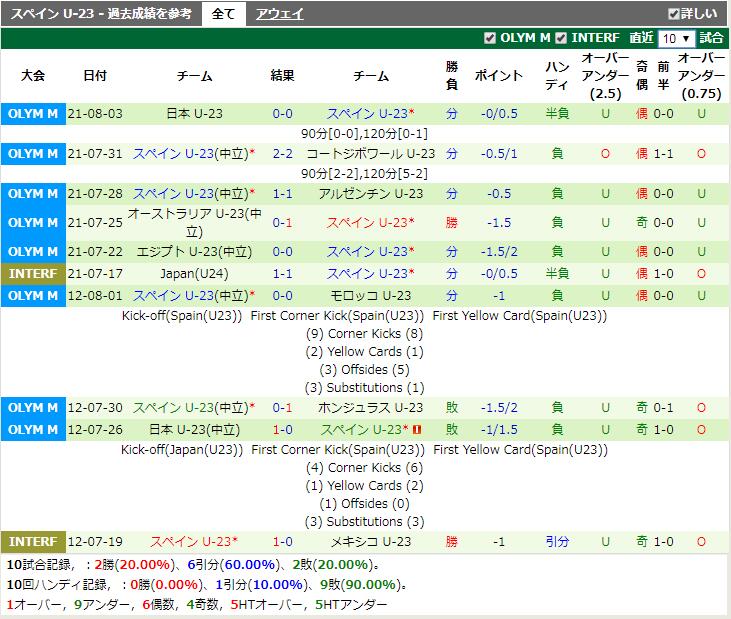Click -1.5/2 handicap for 21-07-22
The image size is (731, 619).
(x=499, y=252)
